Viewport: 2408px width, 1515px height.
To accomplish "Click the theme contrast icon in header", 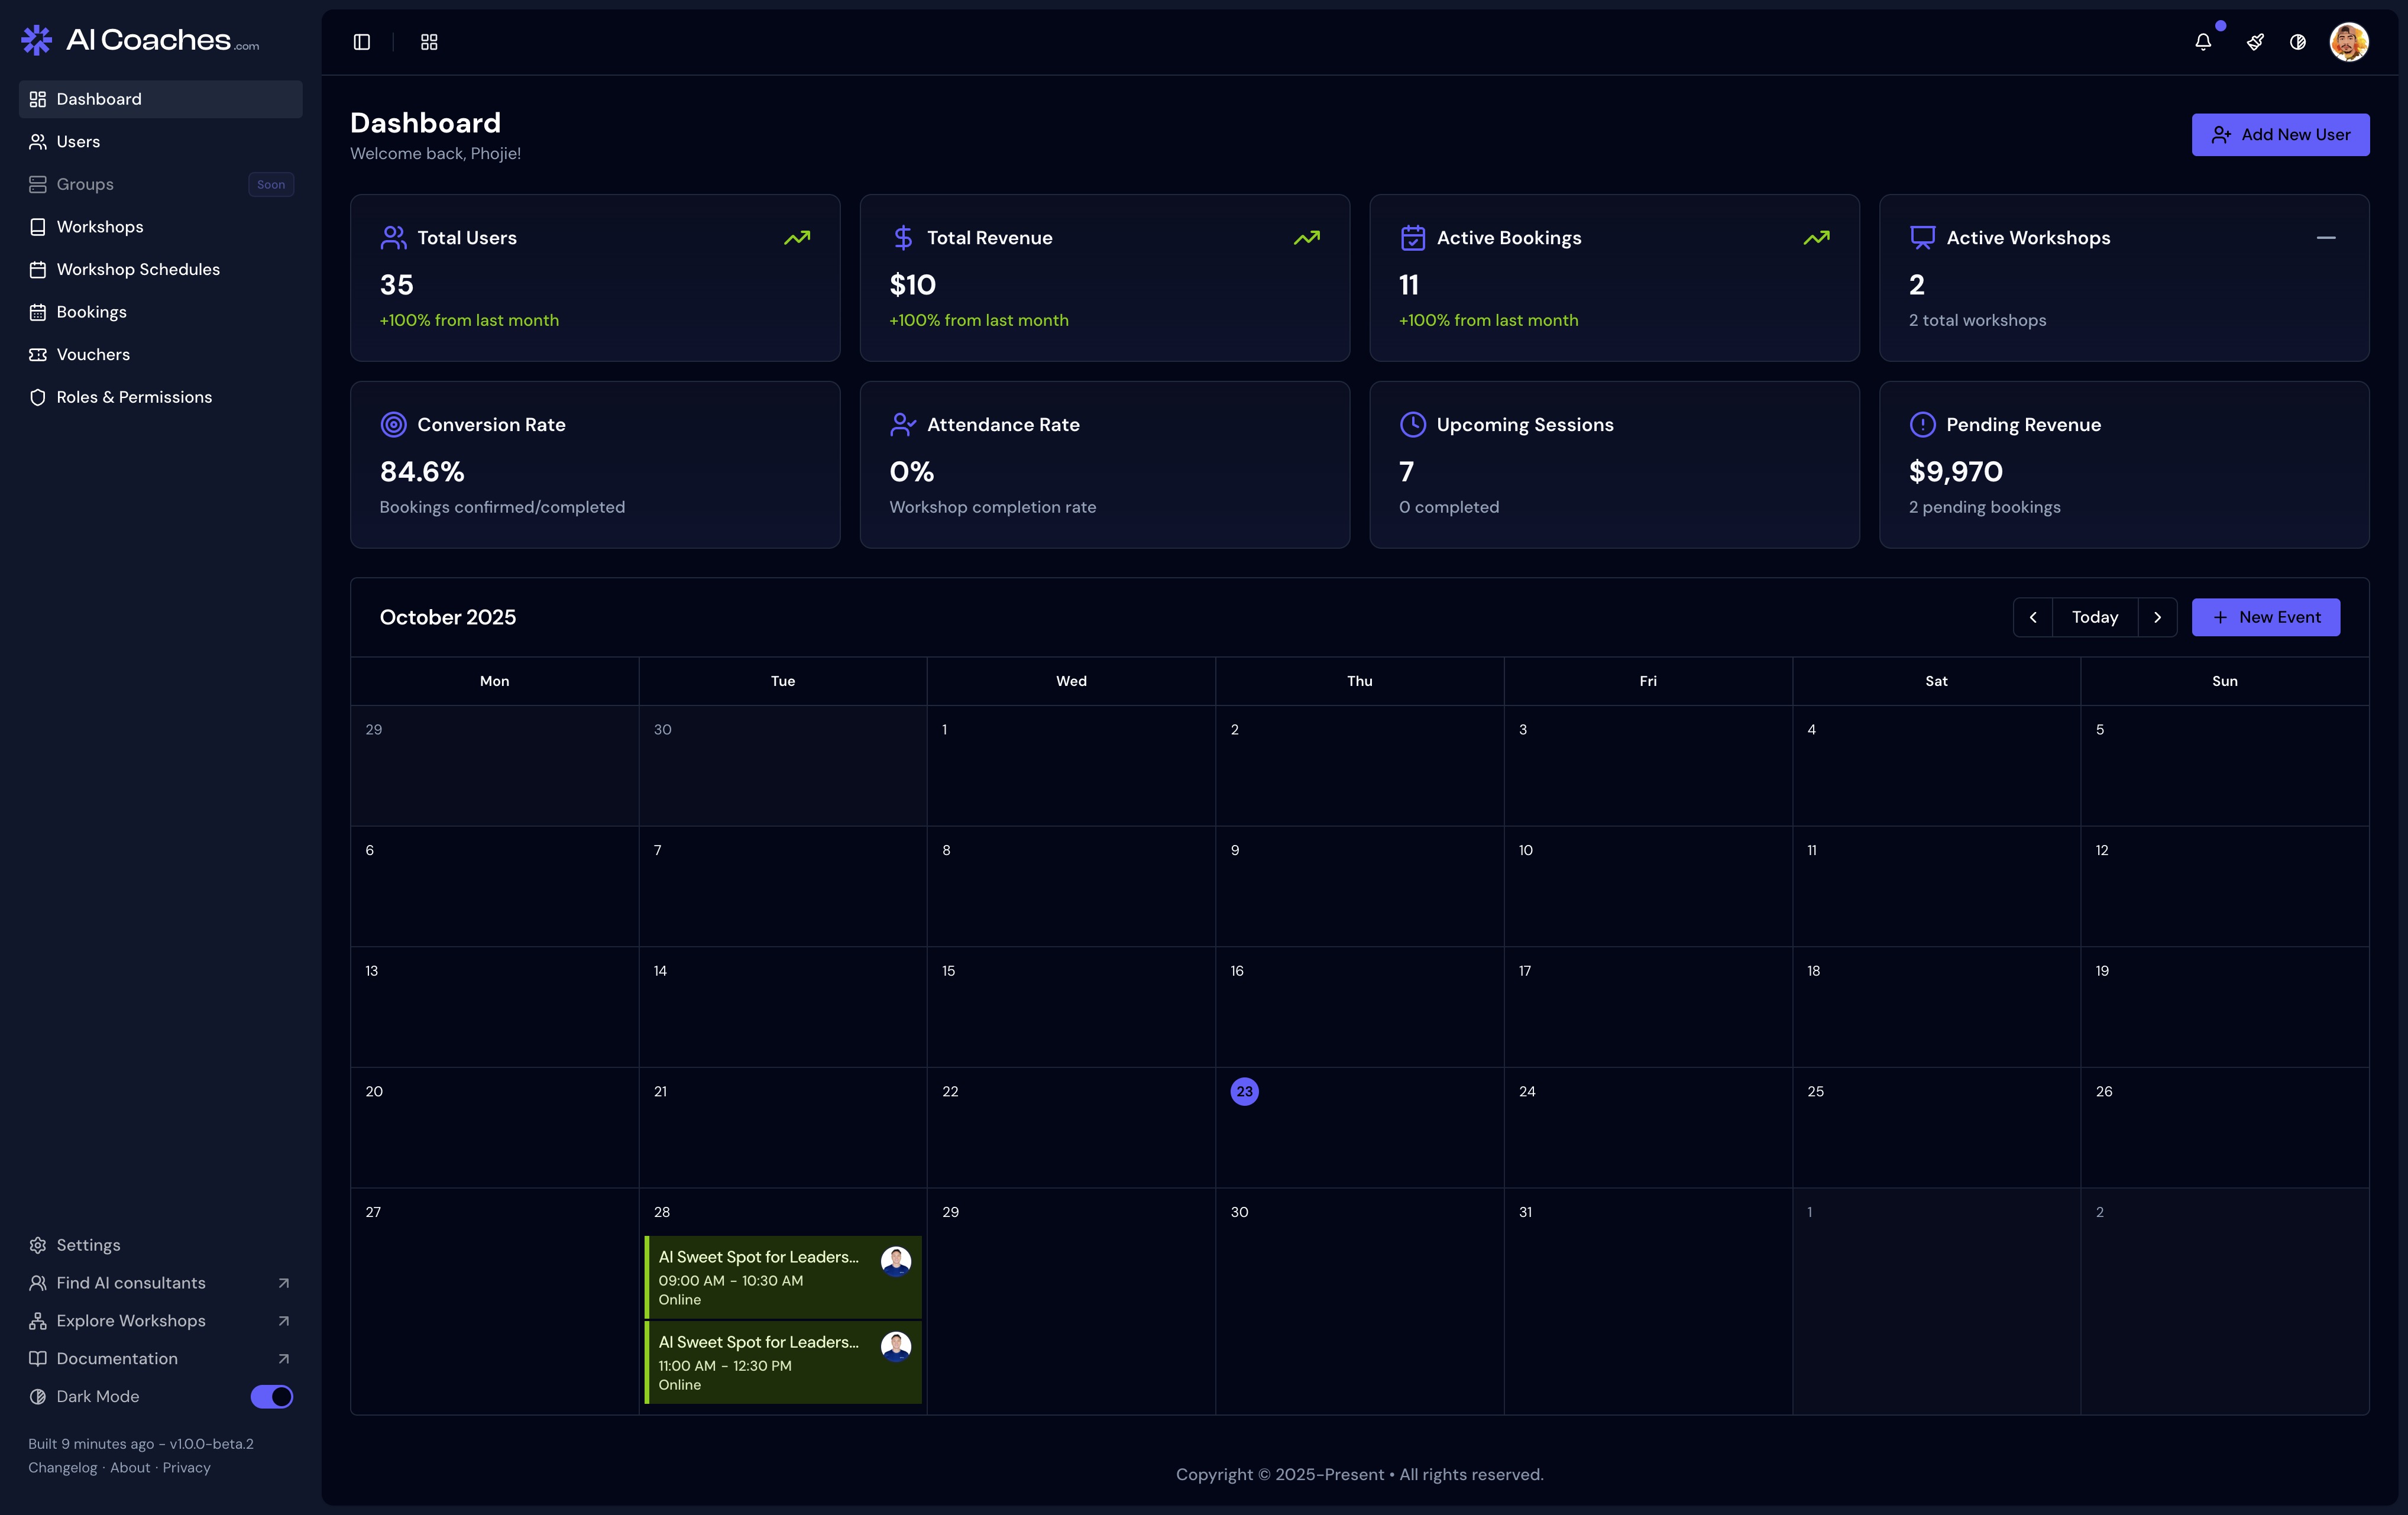I will point(2298,42).
